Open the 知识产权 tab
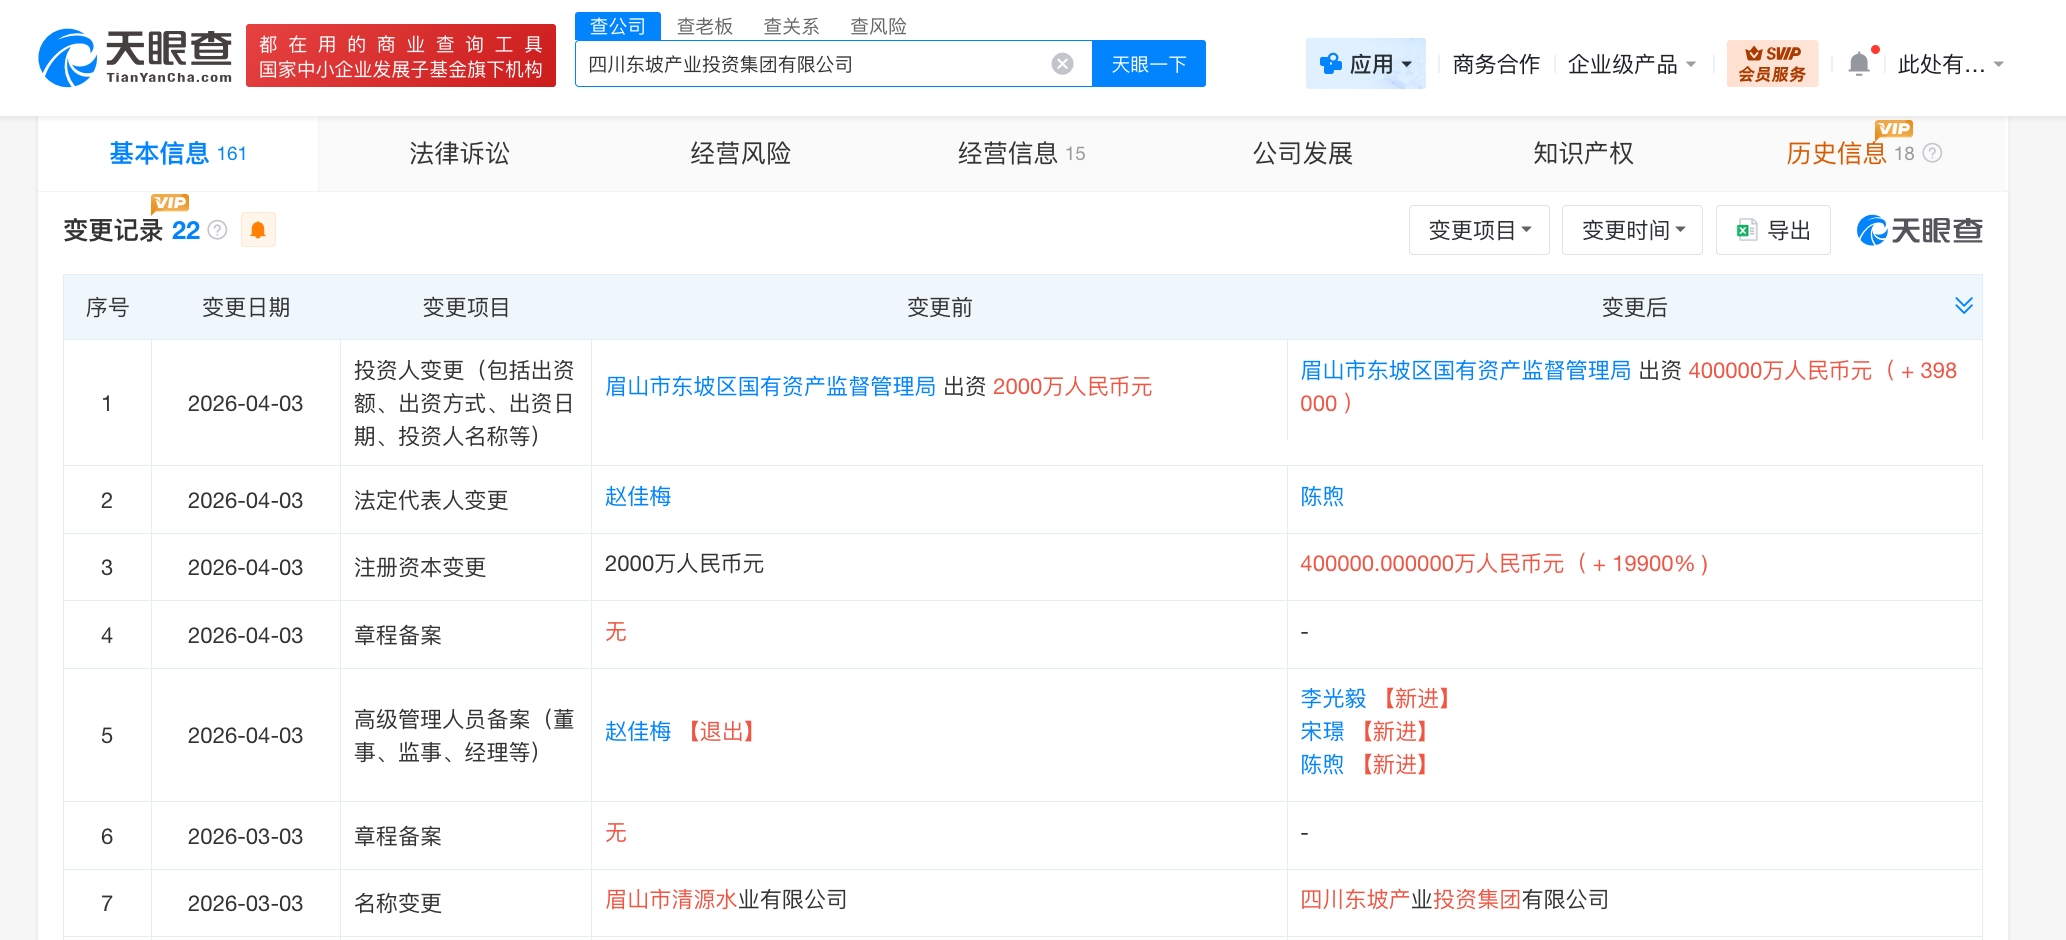The width and height of the screenshot is (2066, 940). [x=1583, y=153]
